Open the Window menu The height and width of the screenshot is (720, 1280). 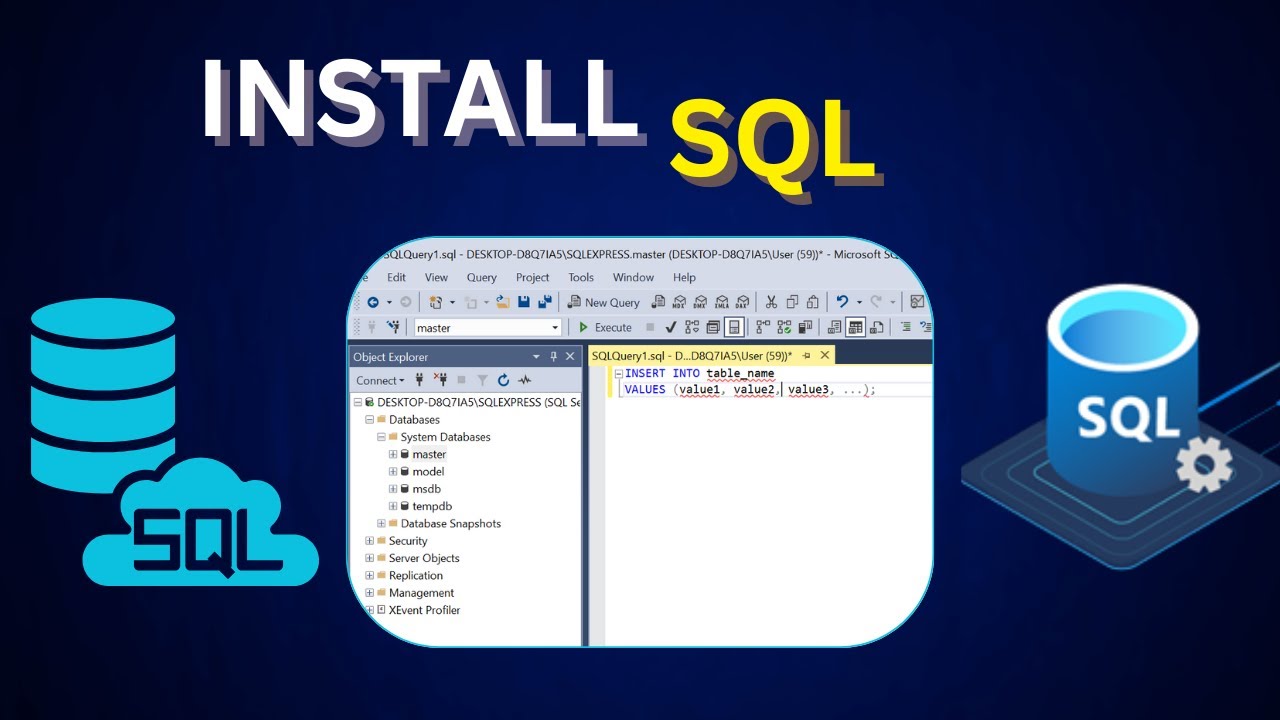pyautogui.click(x=633, y=277)
